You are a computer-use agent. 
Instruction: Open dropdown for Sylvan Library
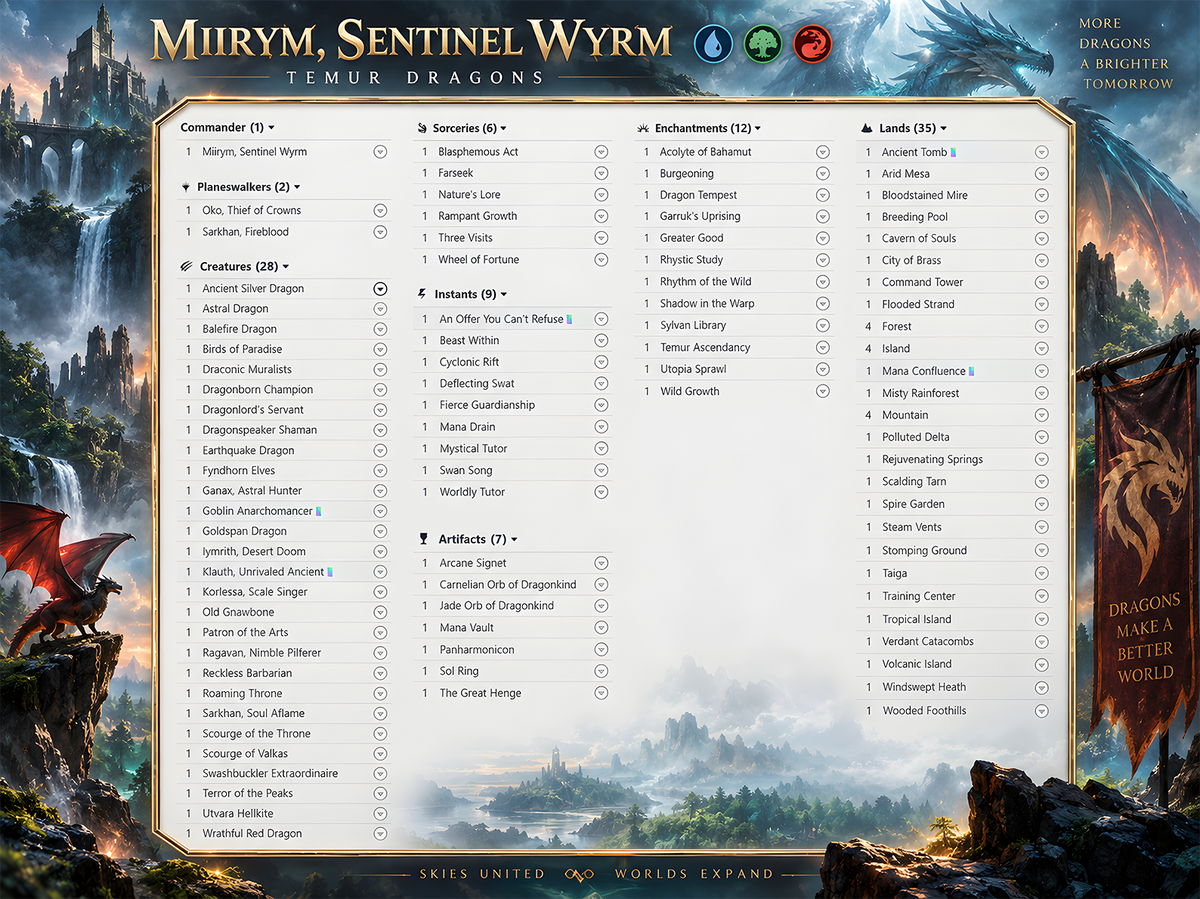(x=823, y=325)
